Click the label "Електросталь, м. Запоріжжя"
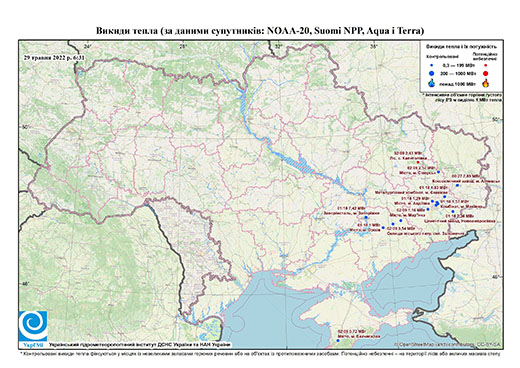 (x=351, y=213)
